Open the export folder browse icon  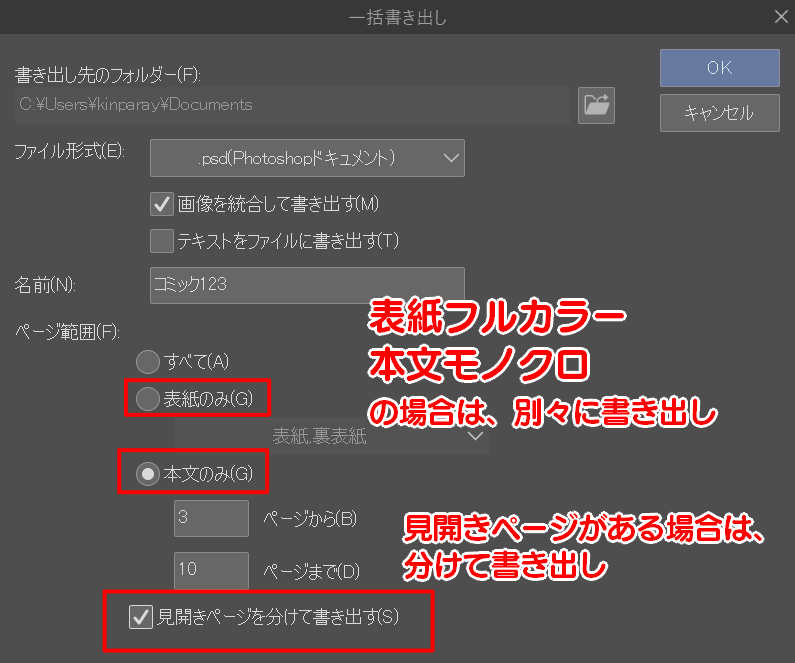(x=596, y=105)
